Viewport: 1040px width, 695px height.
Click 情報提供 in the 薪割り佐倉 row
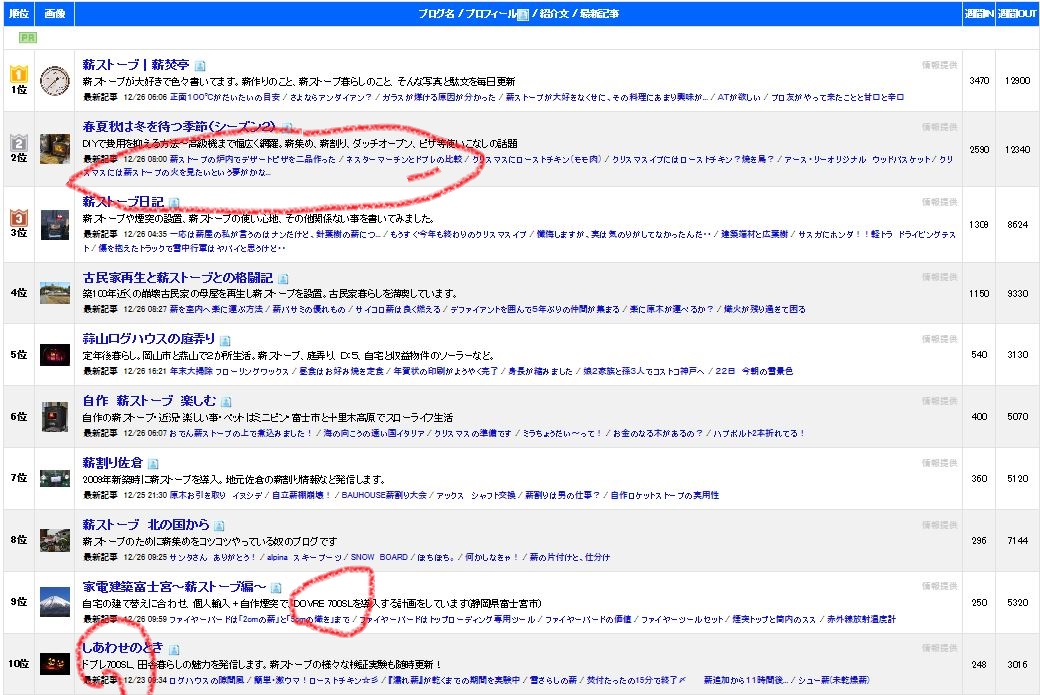coord(939,464)
